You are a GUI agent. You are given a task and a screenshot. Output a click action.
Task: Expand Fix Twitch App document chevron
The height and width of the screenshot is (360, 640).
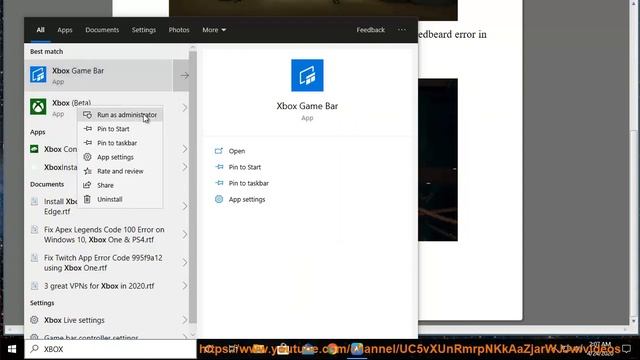pos(184,262)
